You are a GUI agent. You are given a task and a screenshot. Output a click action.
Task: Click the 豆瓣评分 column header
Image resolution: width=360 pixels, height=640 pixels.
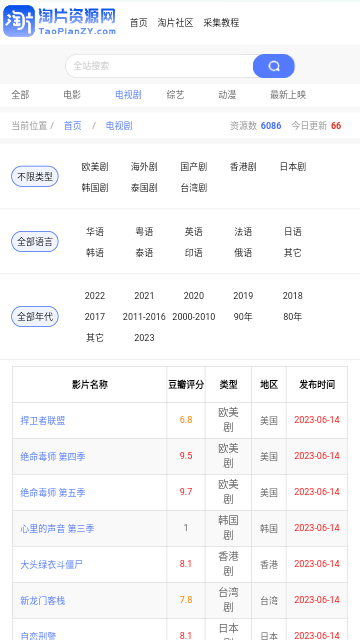pyautogui.click(x=186, y=384)
